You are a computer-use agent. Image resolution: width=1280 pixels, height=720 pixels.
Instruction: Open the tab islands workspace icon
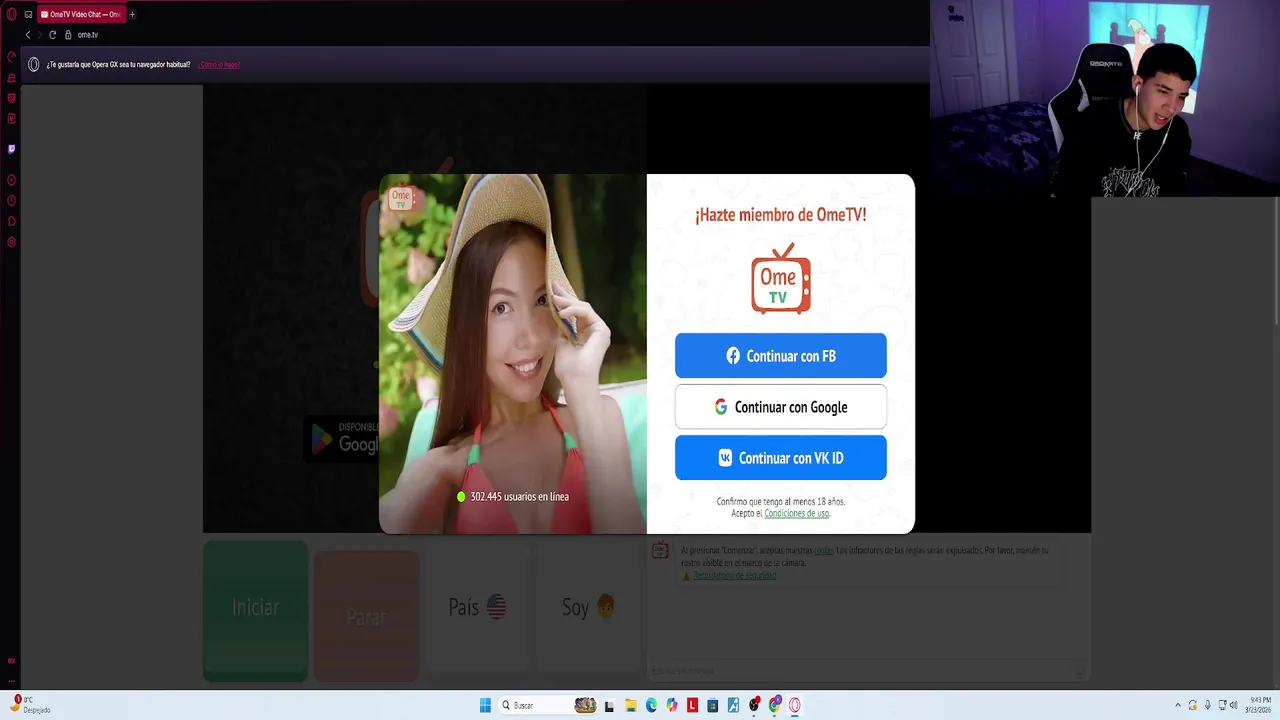(28, 14)
